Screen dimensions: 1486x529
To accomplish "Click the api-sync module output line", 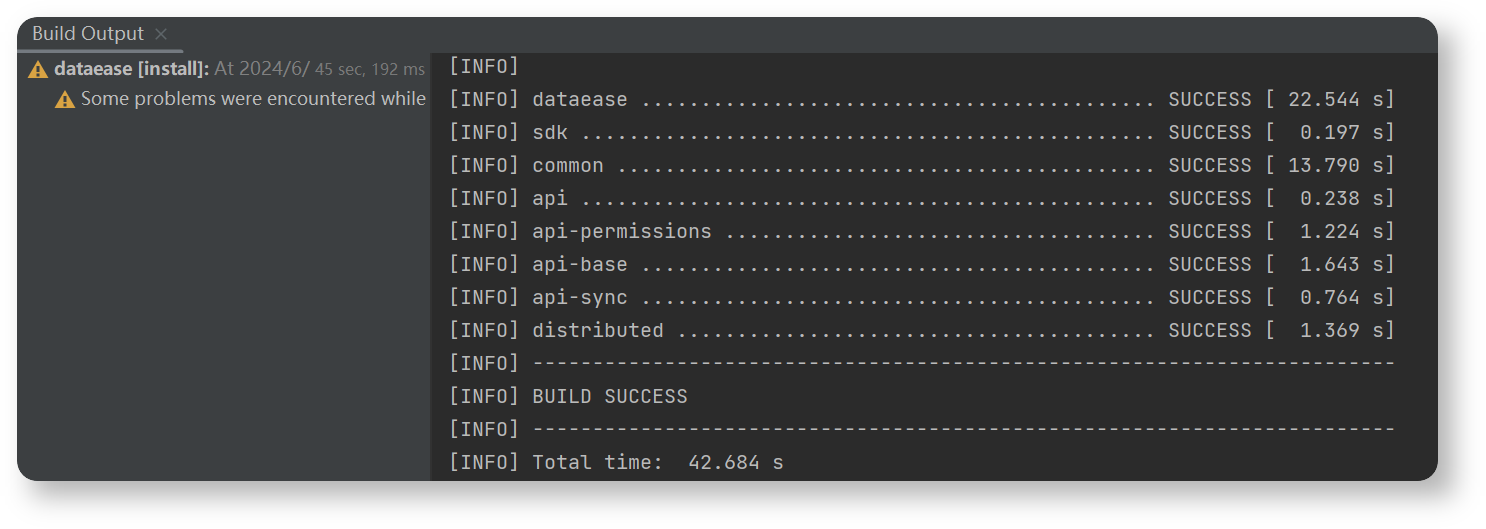I will point(920,298).
